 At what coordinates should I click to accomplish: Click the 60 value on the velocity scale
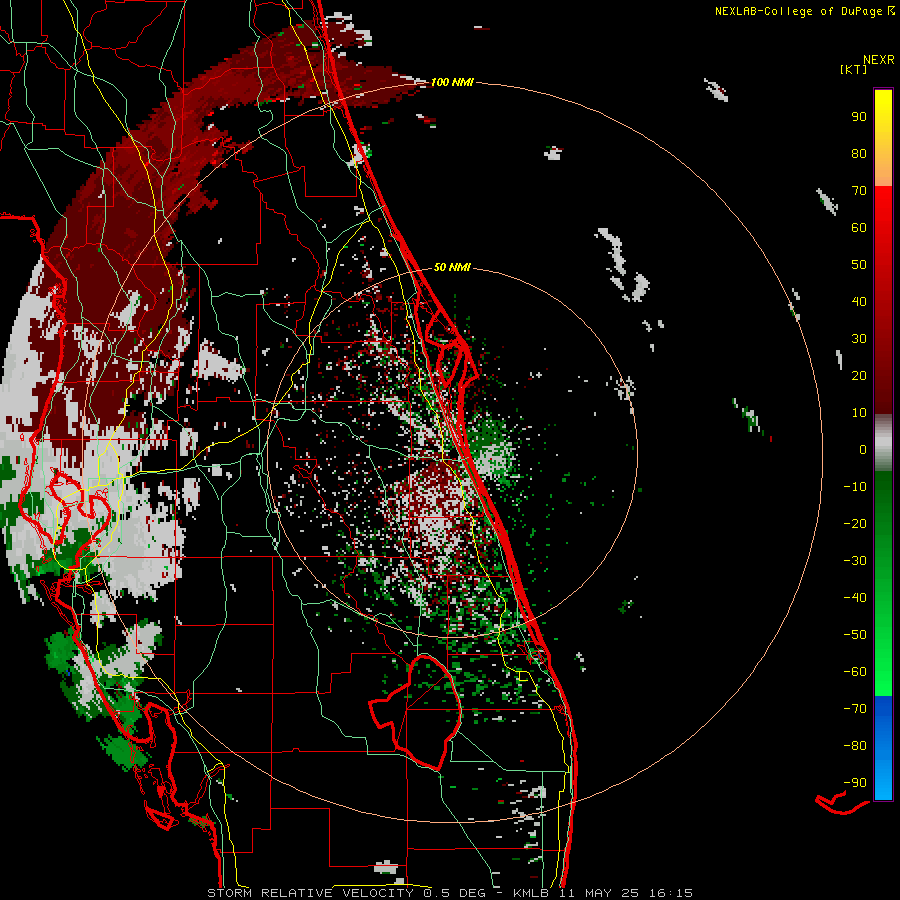pos(859,227)
